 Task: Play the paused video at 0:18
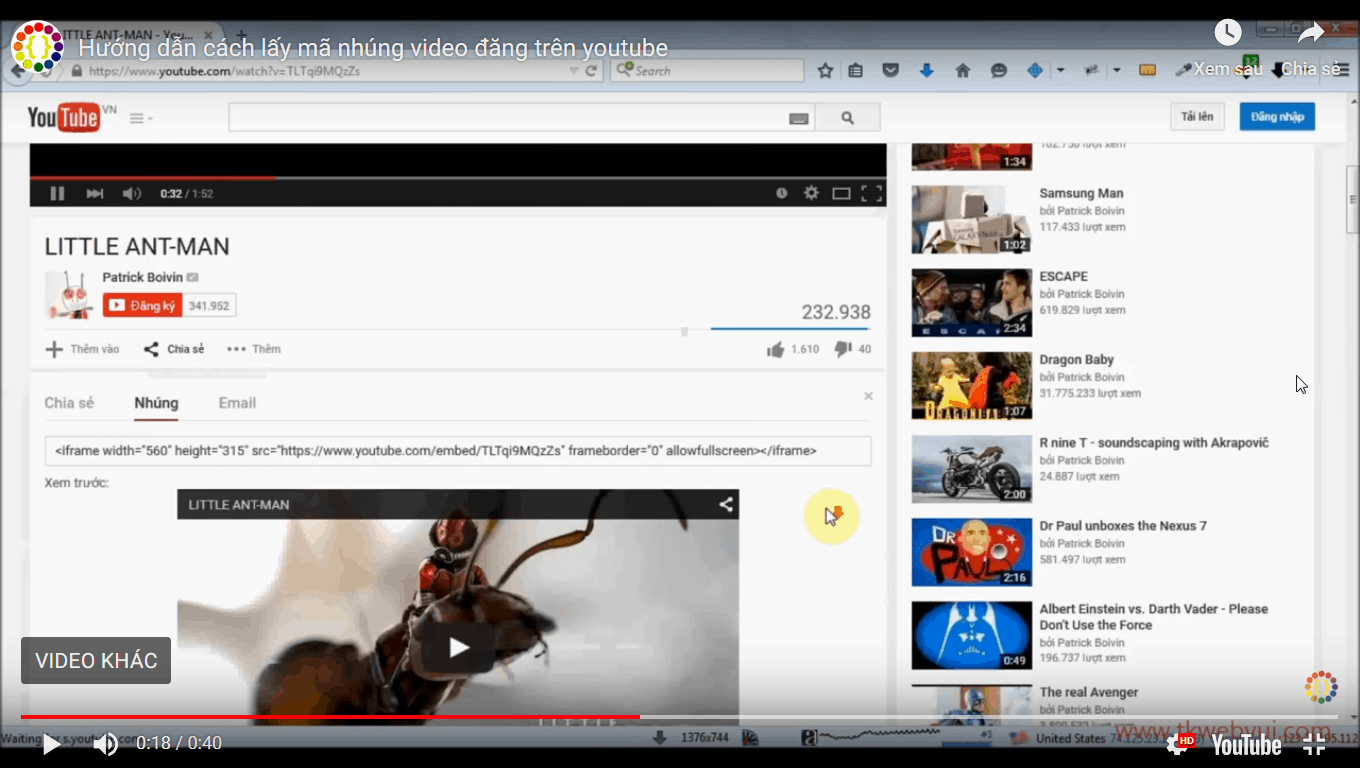51,743
